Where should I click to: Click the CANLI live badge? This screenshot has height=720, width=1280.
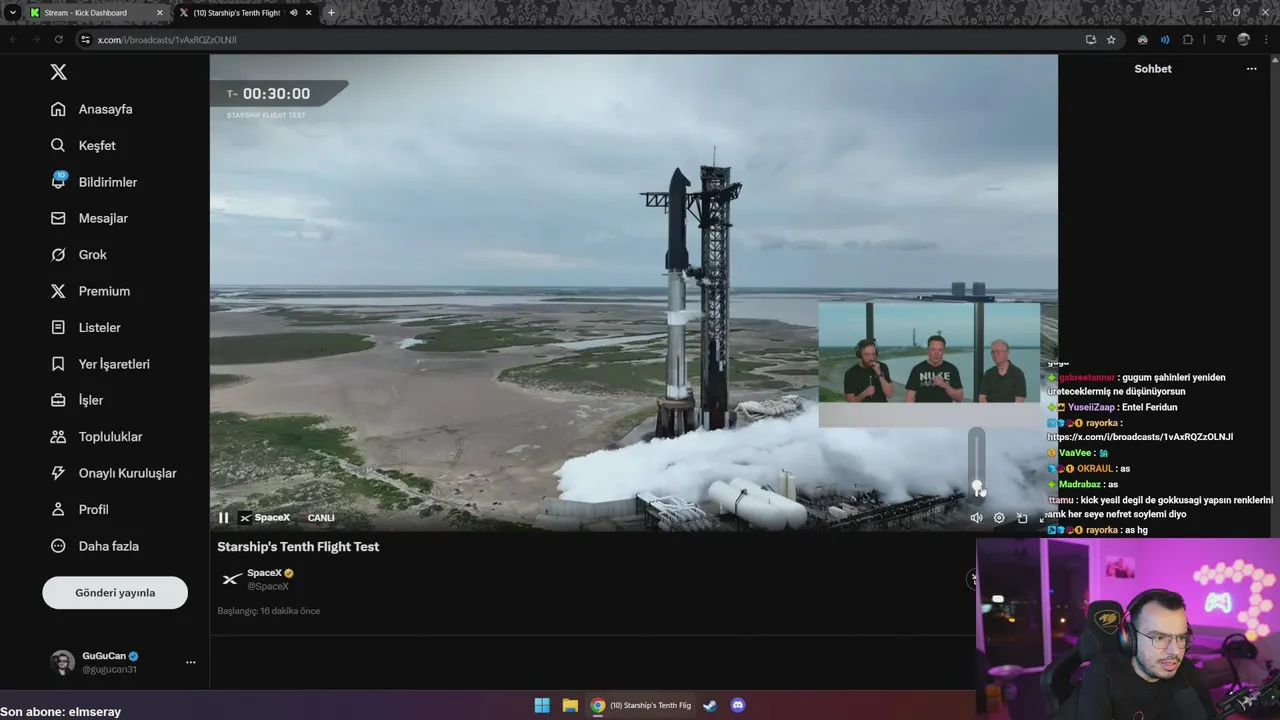coord(321,517)
